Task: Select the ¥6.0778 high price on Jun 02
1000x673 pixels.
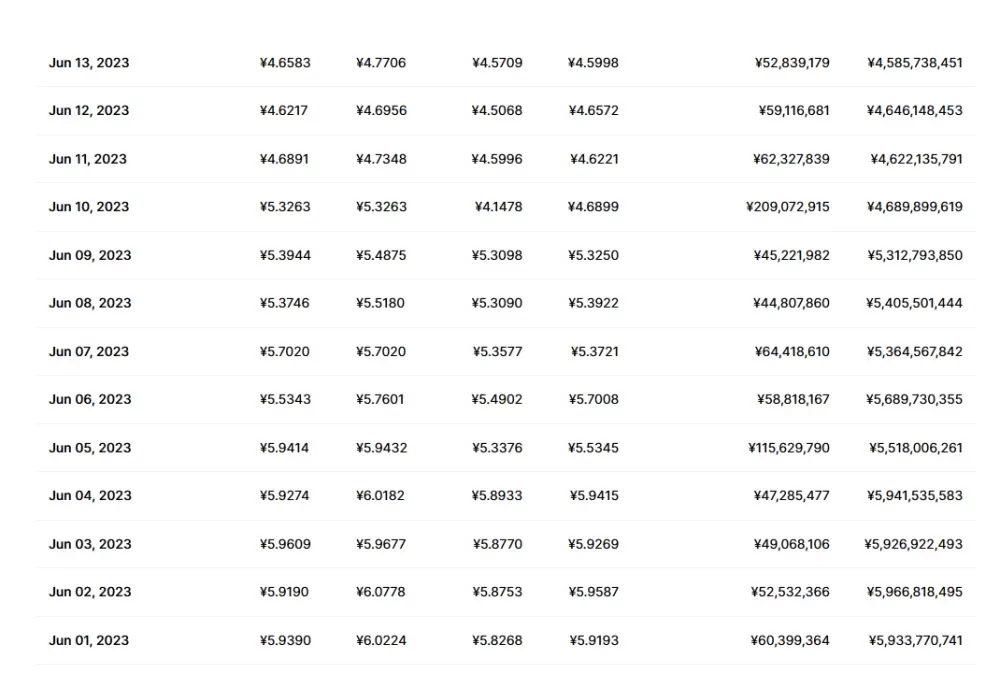Action: [381, 592]
